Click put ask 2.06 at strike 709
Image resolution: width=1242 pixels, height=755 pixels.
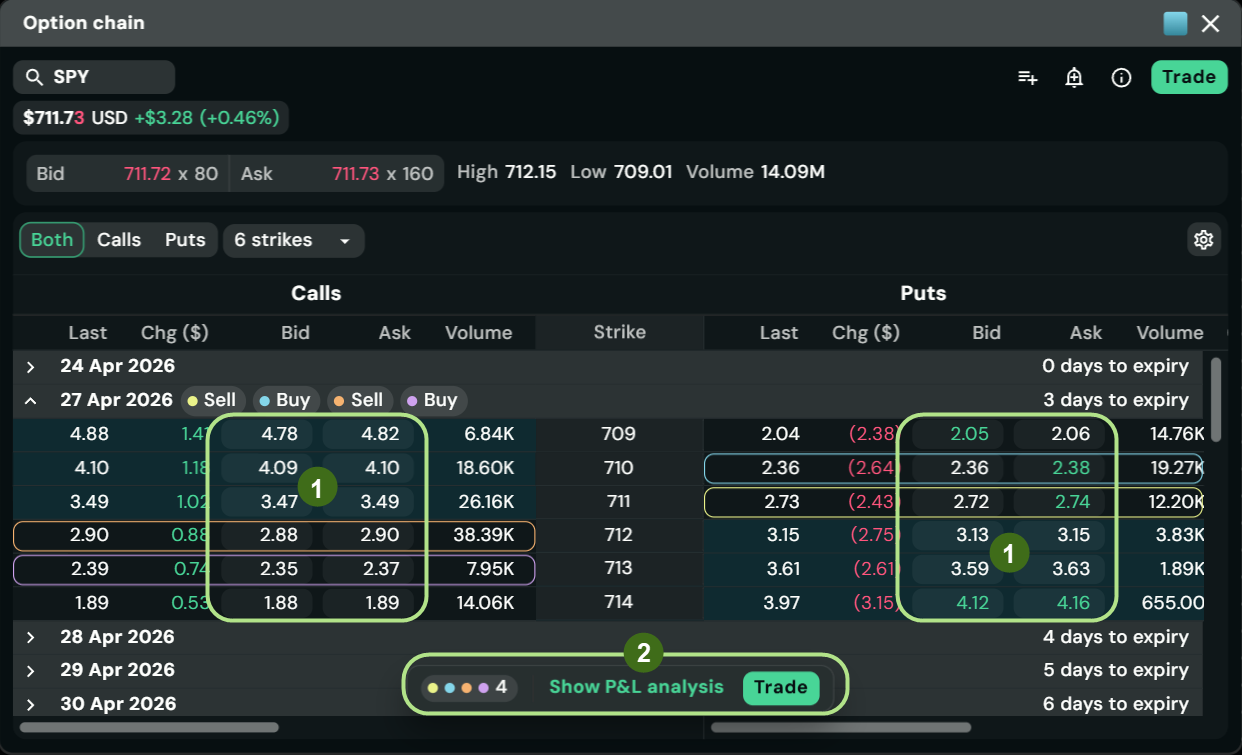pos(1059,434)
